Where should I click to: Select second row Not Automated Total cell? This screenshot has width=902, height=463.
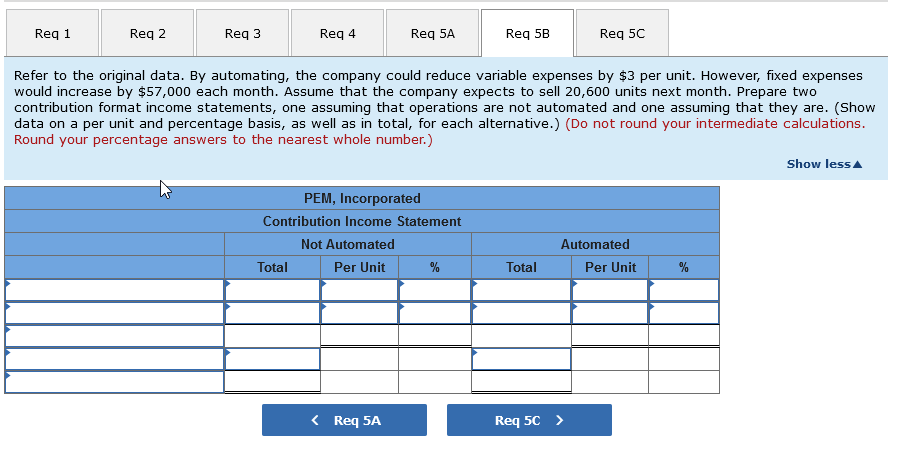[272, 313]
